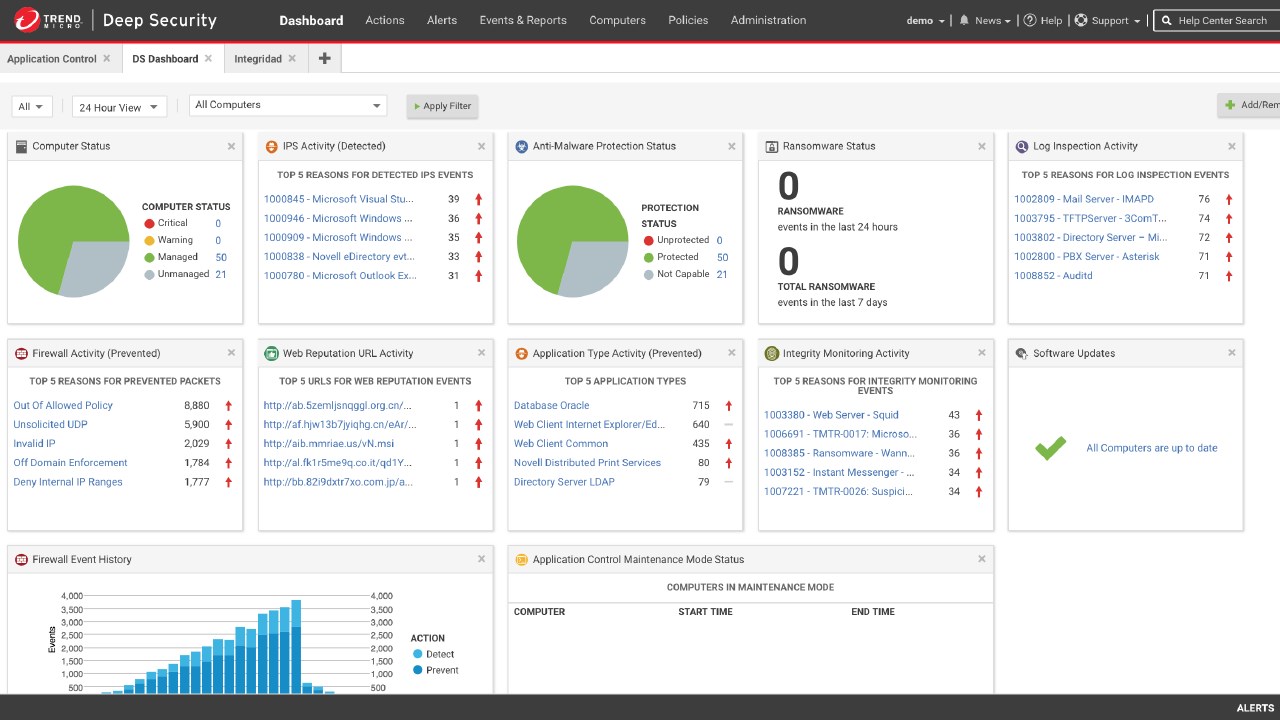Open the Actions menu

tap(385, 20)
